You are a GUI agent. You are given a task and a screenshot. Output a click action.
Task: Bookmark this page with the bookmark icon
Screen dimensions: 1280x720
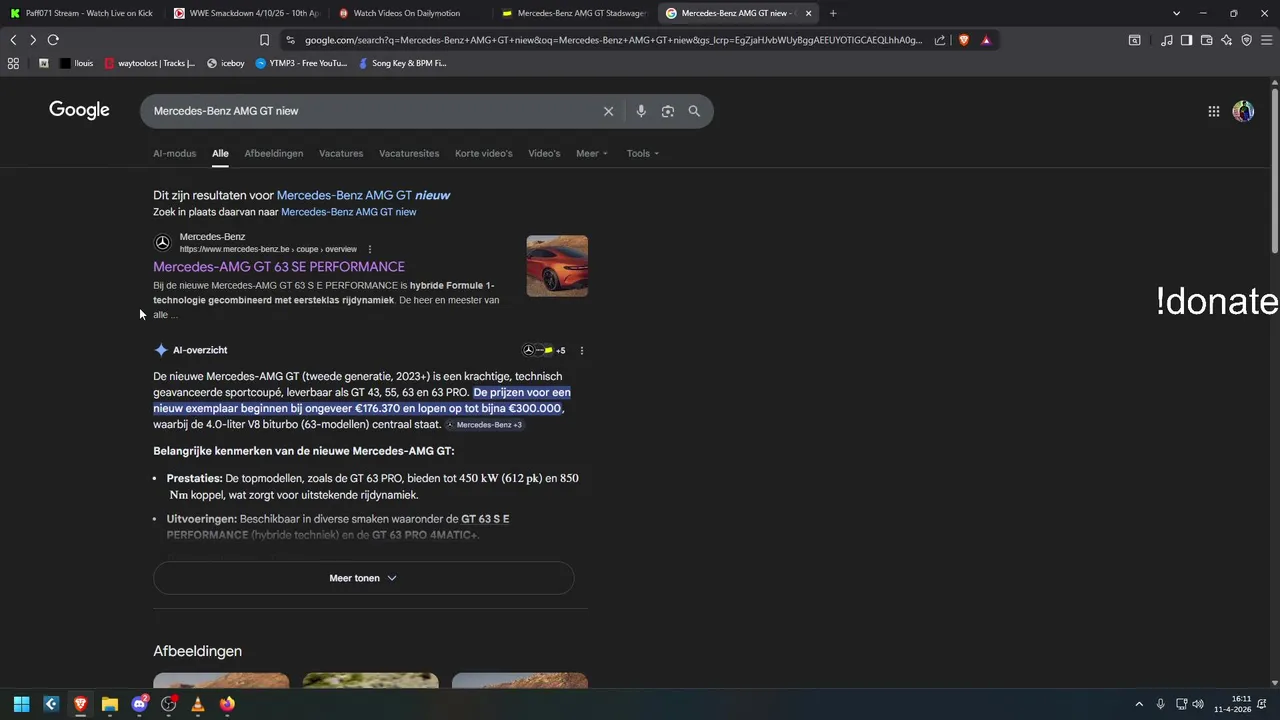click(x=264, y=40)
